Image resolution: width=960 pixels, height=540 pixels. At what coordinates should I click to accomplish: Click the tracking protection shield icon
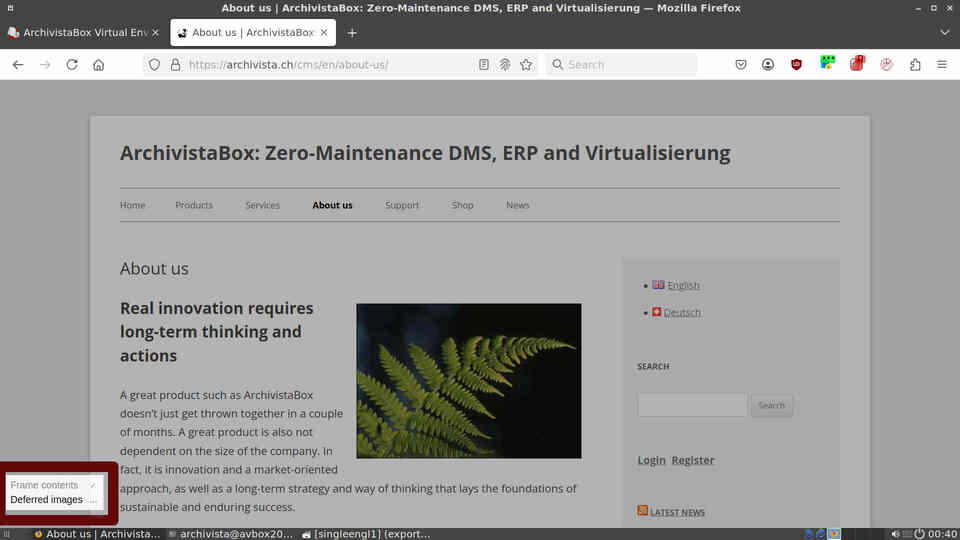coord(154,64)
